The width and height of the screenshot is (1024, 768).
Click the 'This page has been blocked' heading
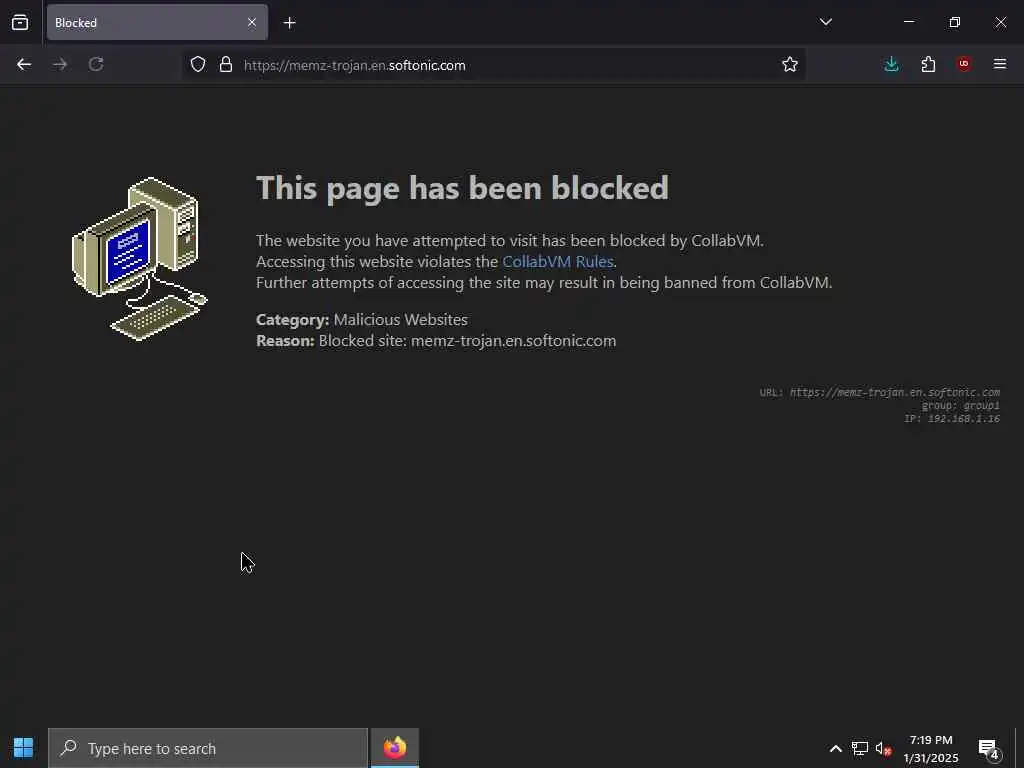pos(462,188)
